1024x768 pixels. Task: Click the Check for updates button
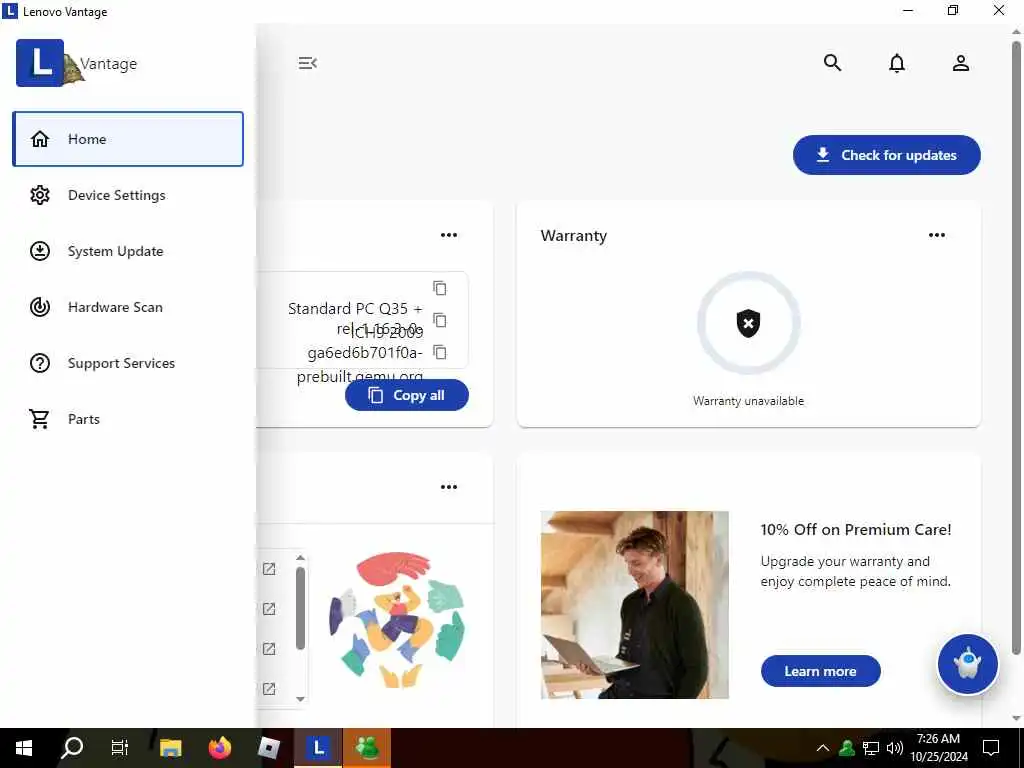[x=886, y=155]
